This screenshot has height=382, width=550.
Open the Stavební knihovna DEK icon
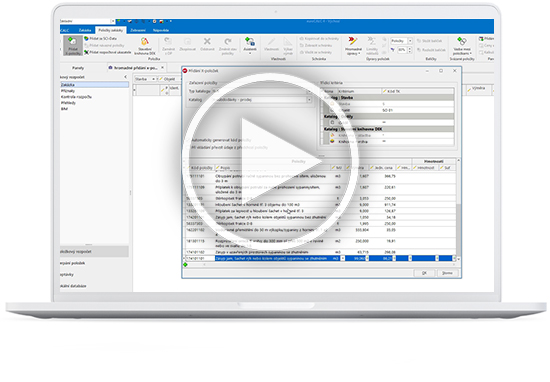pos(145,46)
